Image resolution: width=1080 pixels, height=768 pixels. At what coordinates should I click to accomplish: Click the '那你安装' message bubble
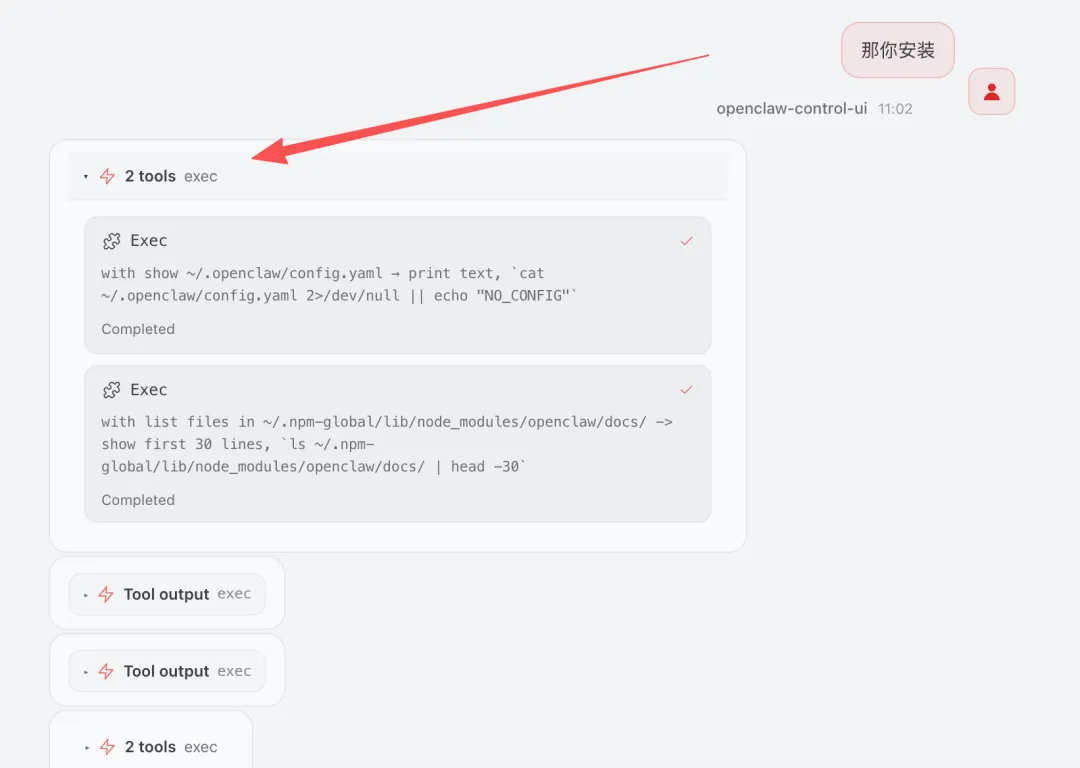[897, 50]
